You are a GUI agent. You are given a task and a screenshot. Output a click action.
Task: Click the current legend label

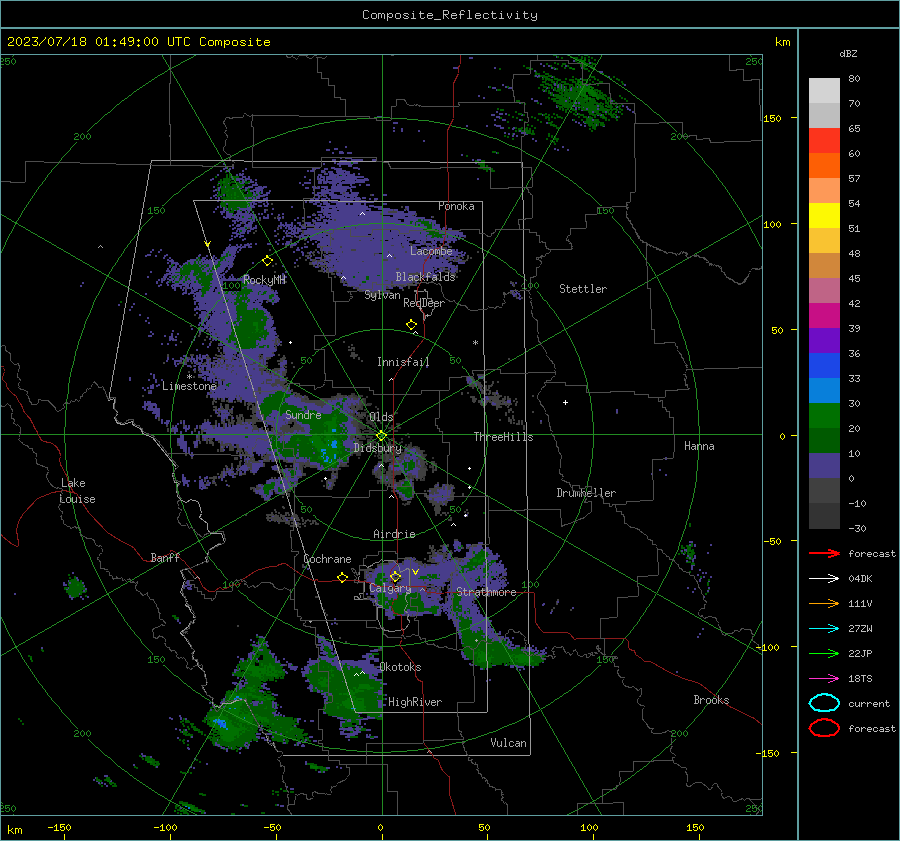(869, 703)
